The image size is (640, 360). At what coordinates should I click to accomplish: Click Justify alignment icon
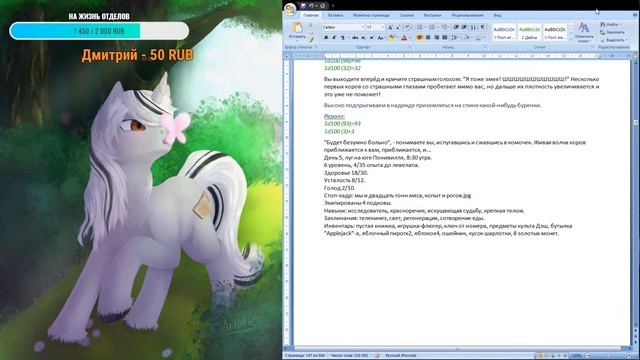[x=445, y=38]
